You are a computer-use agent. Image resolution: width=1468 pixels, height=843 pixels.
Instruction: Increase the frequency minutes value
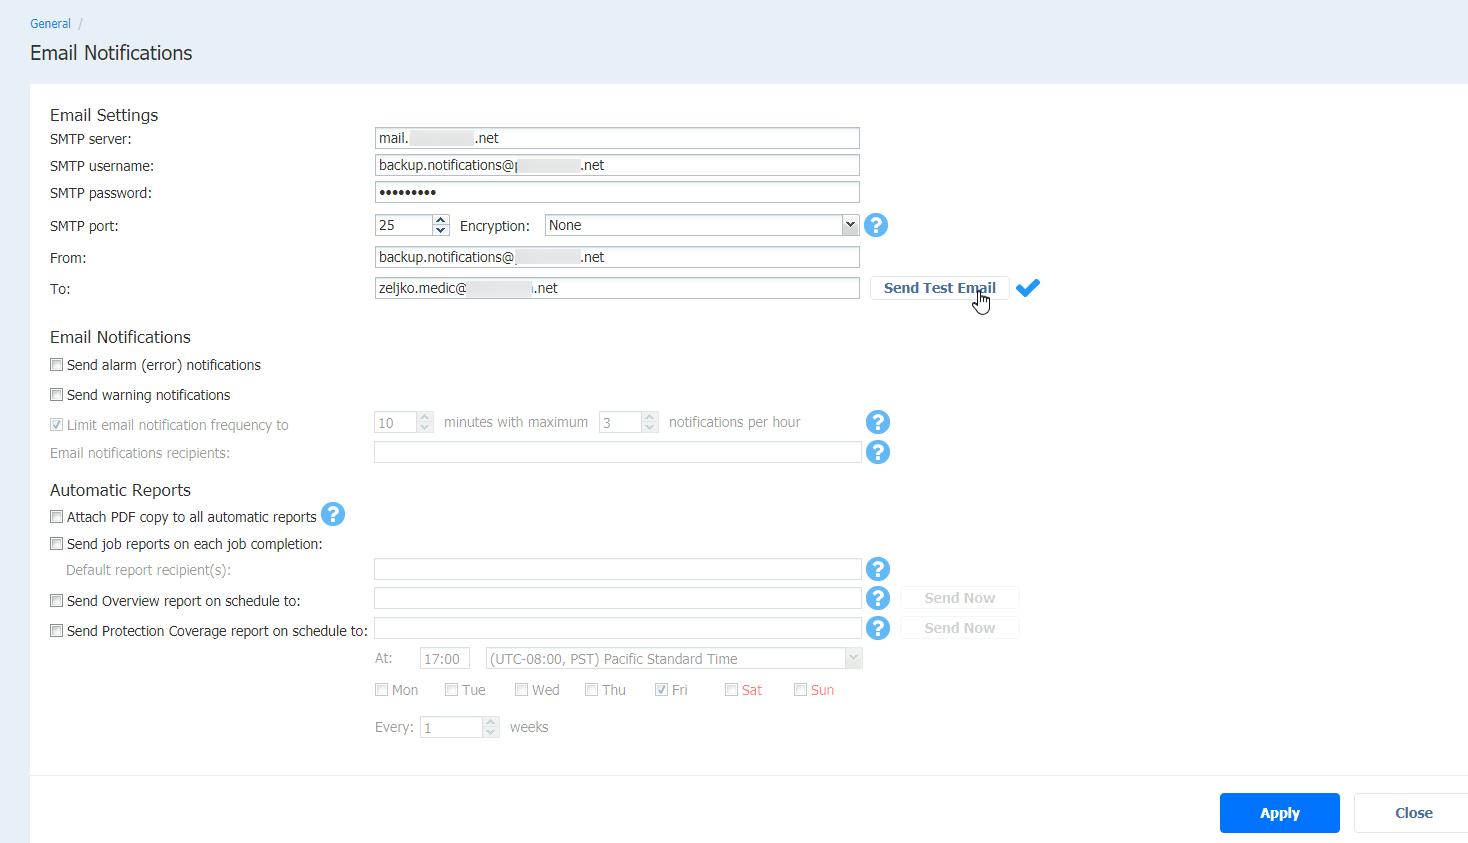click(x=425, y=417)
